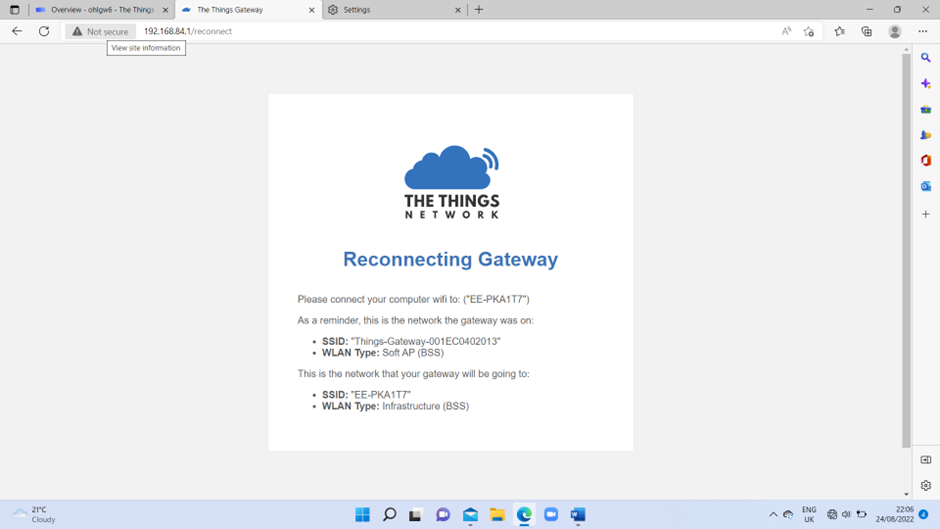Viewport: 940px width, 529px height.
Task: Click the Not secure site info button
Action: pyautogui.click(x=100, y=32)
